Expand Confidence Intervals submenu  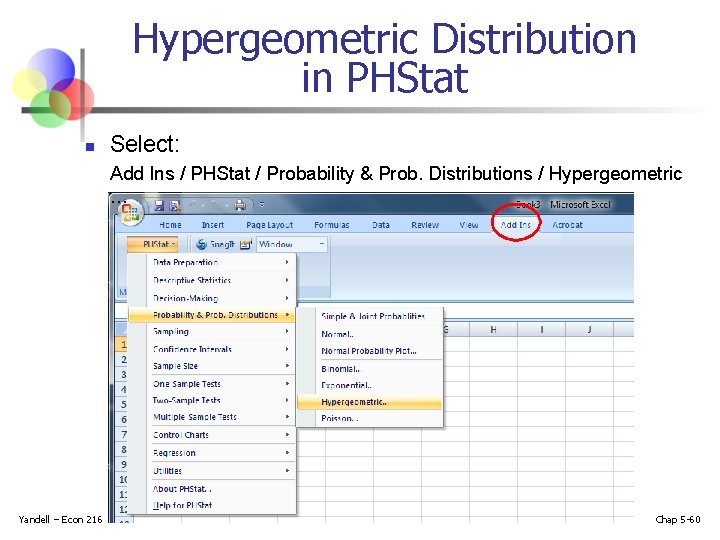tap(212, 349)
